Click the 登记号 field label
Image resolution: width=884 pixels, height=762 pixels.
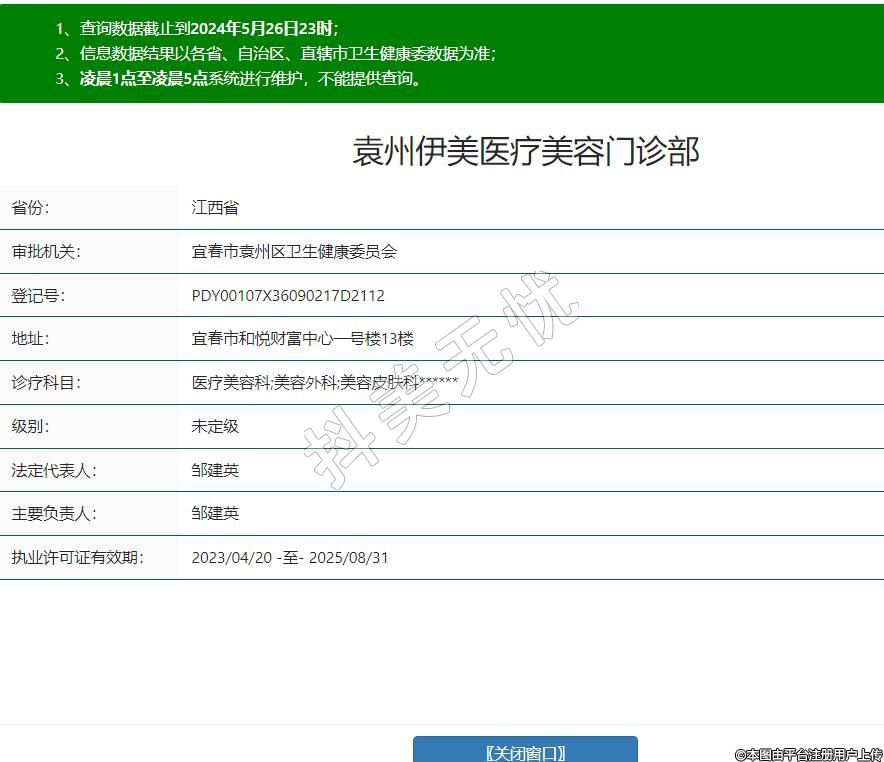pos(38,296)
